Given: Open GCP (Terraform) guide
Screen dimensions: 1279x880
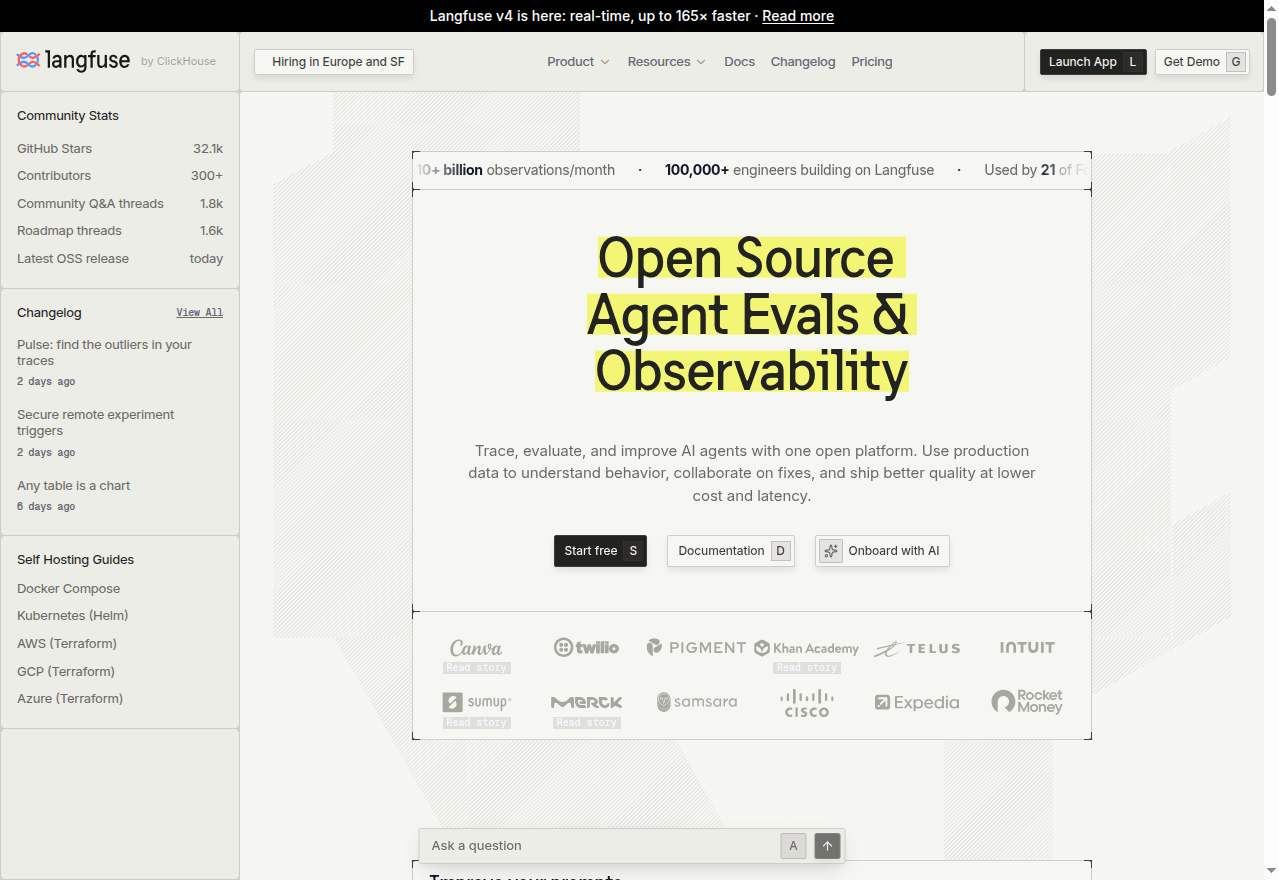Looking at the screenshot, I should pyautogui.click(x=66, y=672).
